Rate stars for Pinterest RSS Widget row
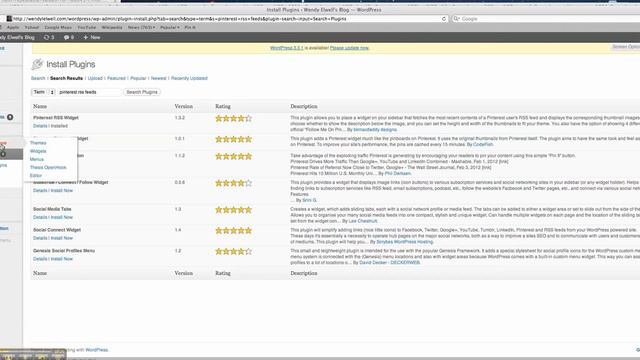Screen dimensions: 640x360 point(233,119)
